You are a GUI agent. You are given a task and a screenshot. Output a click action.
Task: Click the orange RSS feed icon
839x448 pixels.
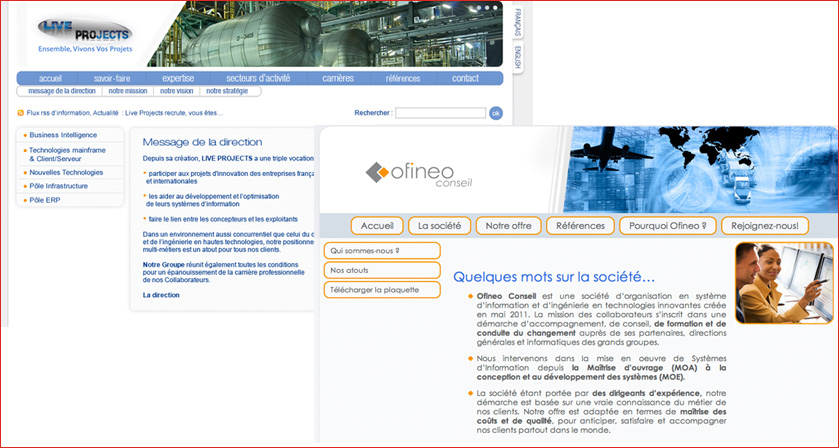pos(21,113)
